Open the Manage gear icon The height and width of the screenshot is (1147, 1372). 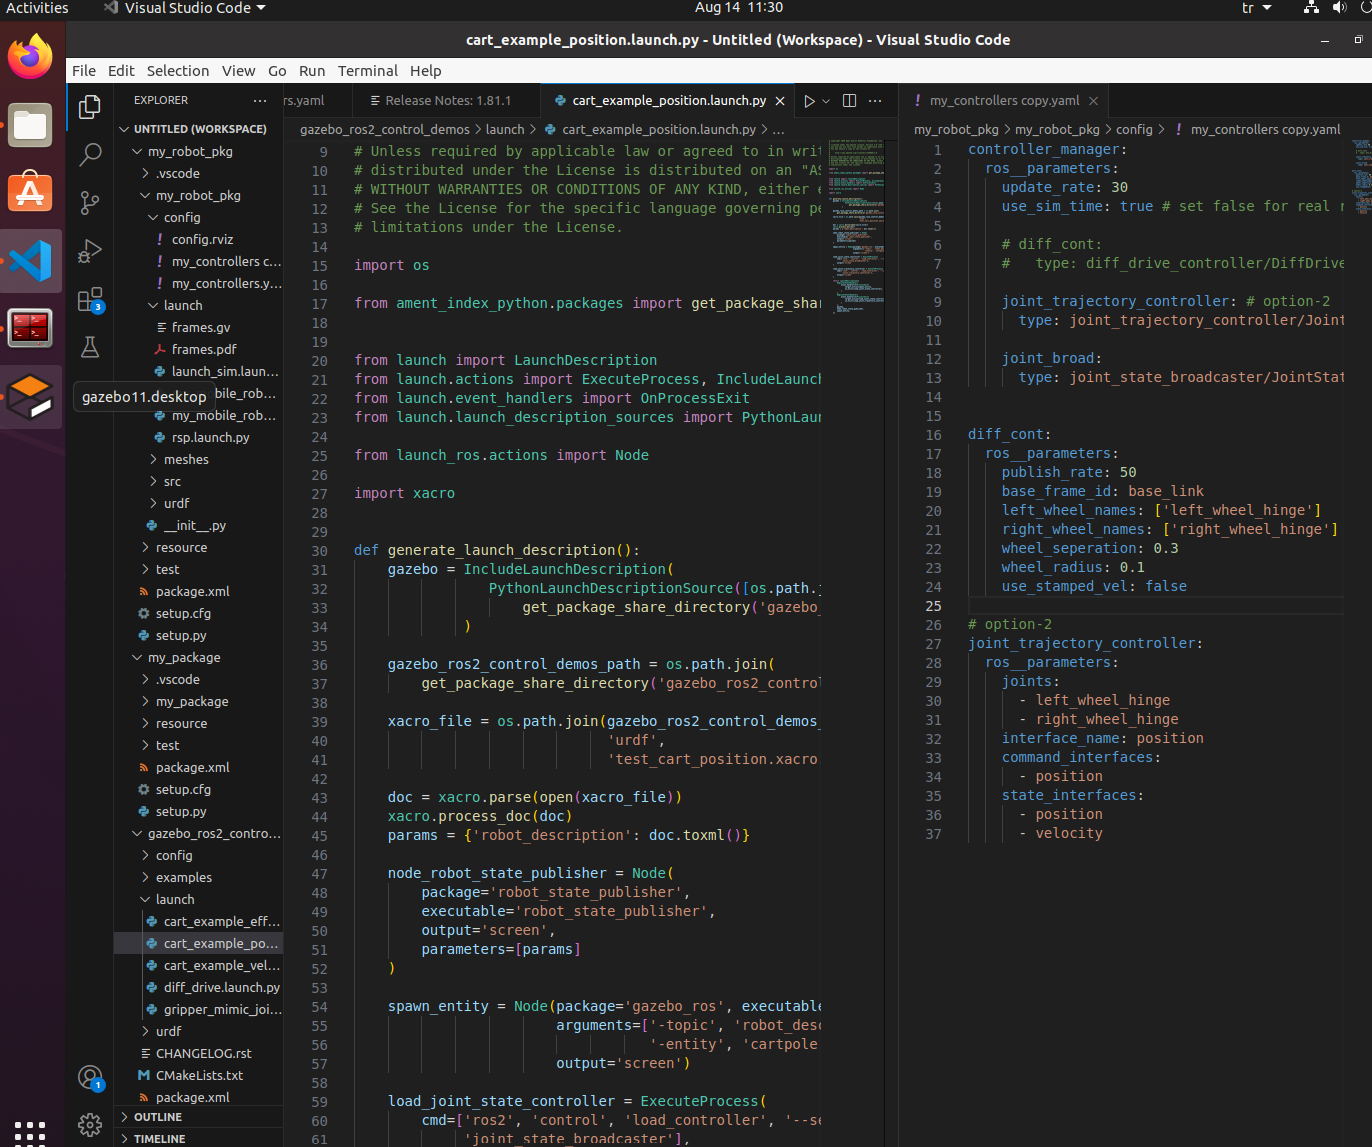tap(90, 1125)
